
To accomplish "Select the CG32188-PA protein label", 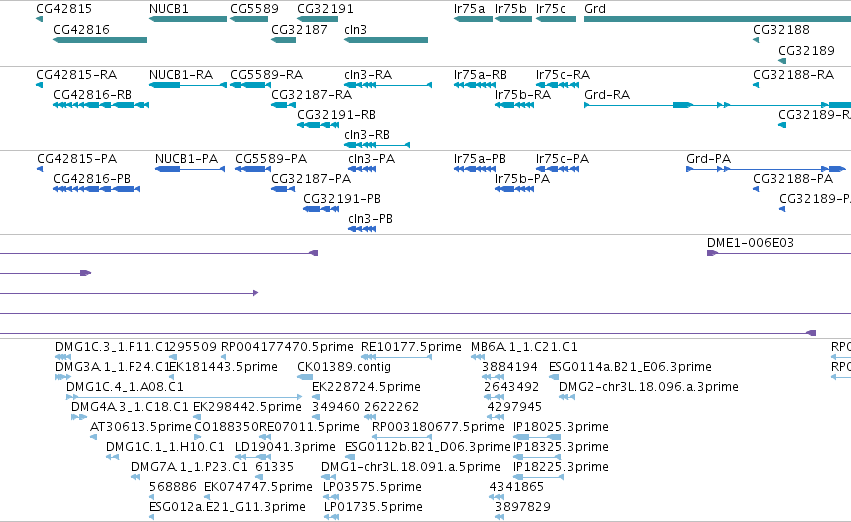I will point(793,179).
